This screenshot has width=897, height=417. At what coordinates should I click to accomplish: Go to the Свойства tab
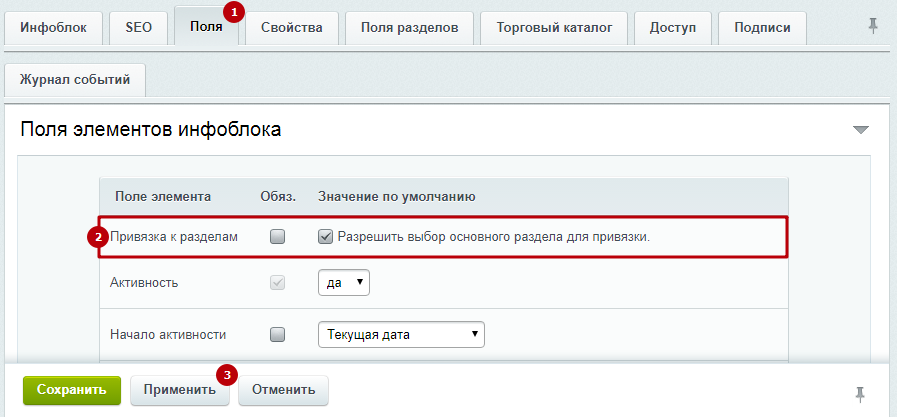[291, 27]
